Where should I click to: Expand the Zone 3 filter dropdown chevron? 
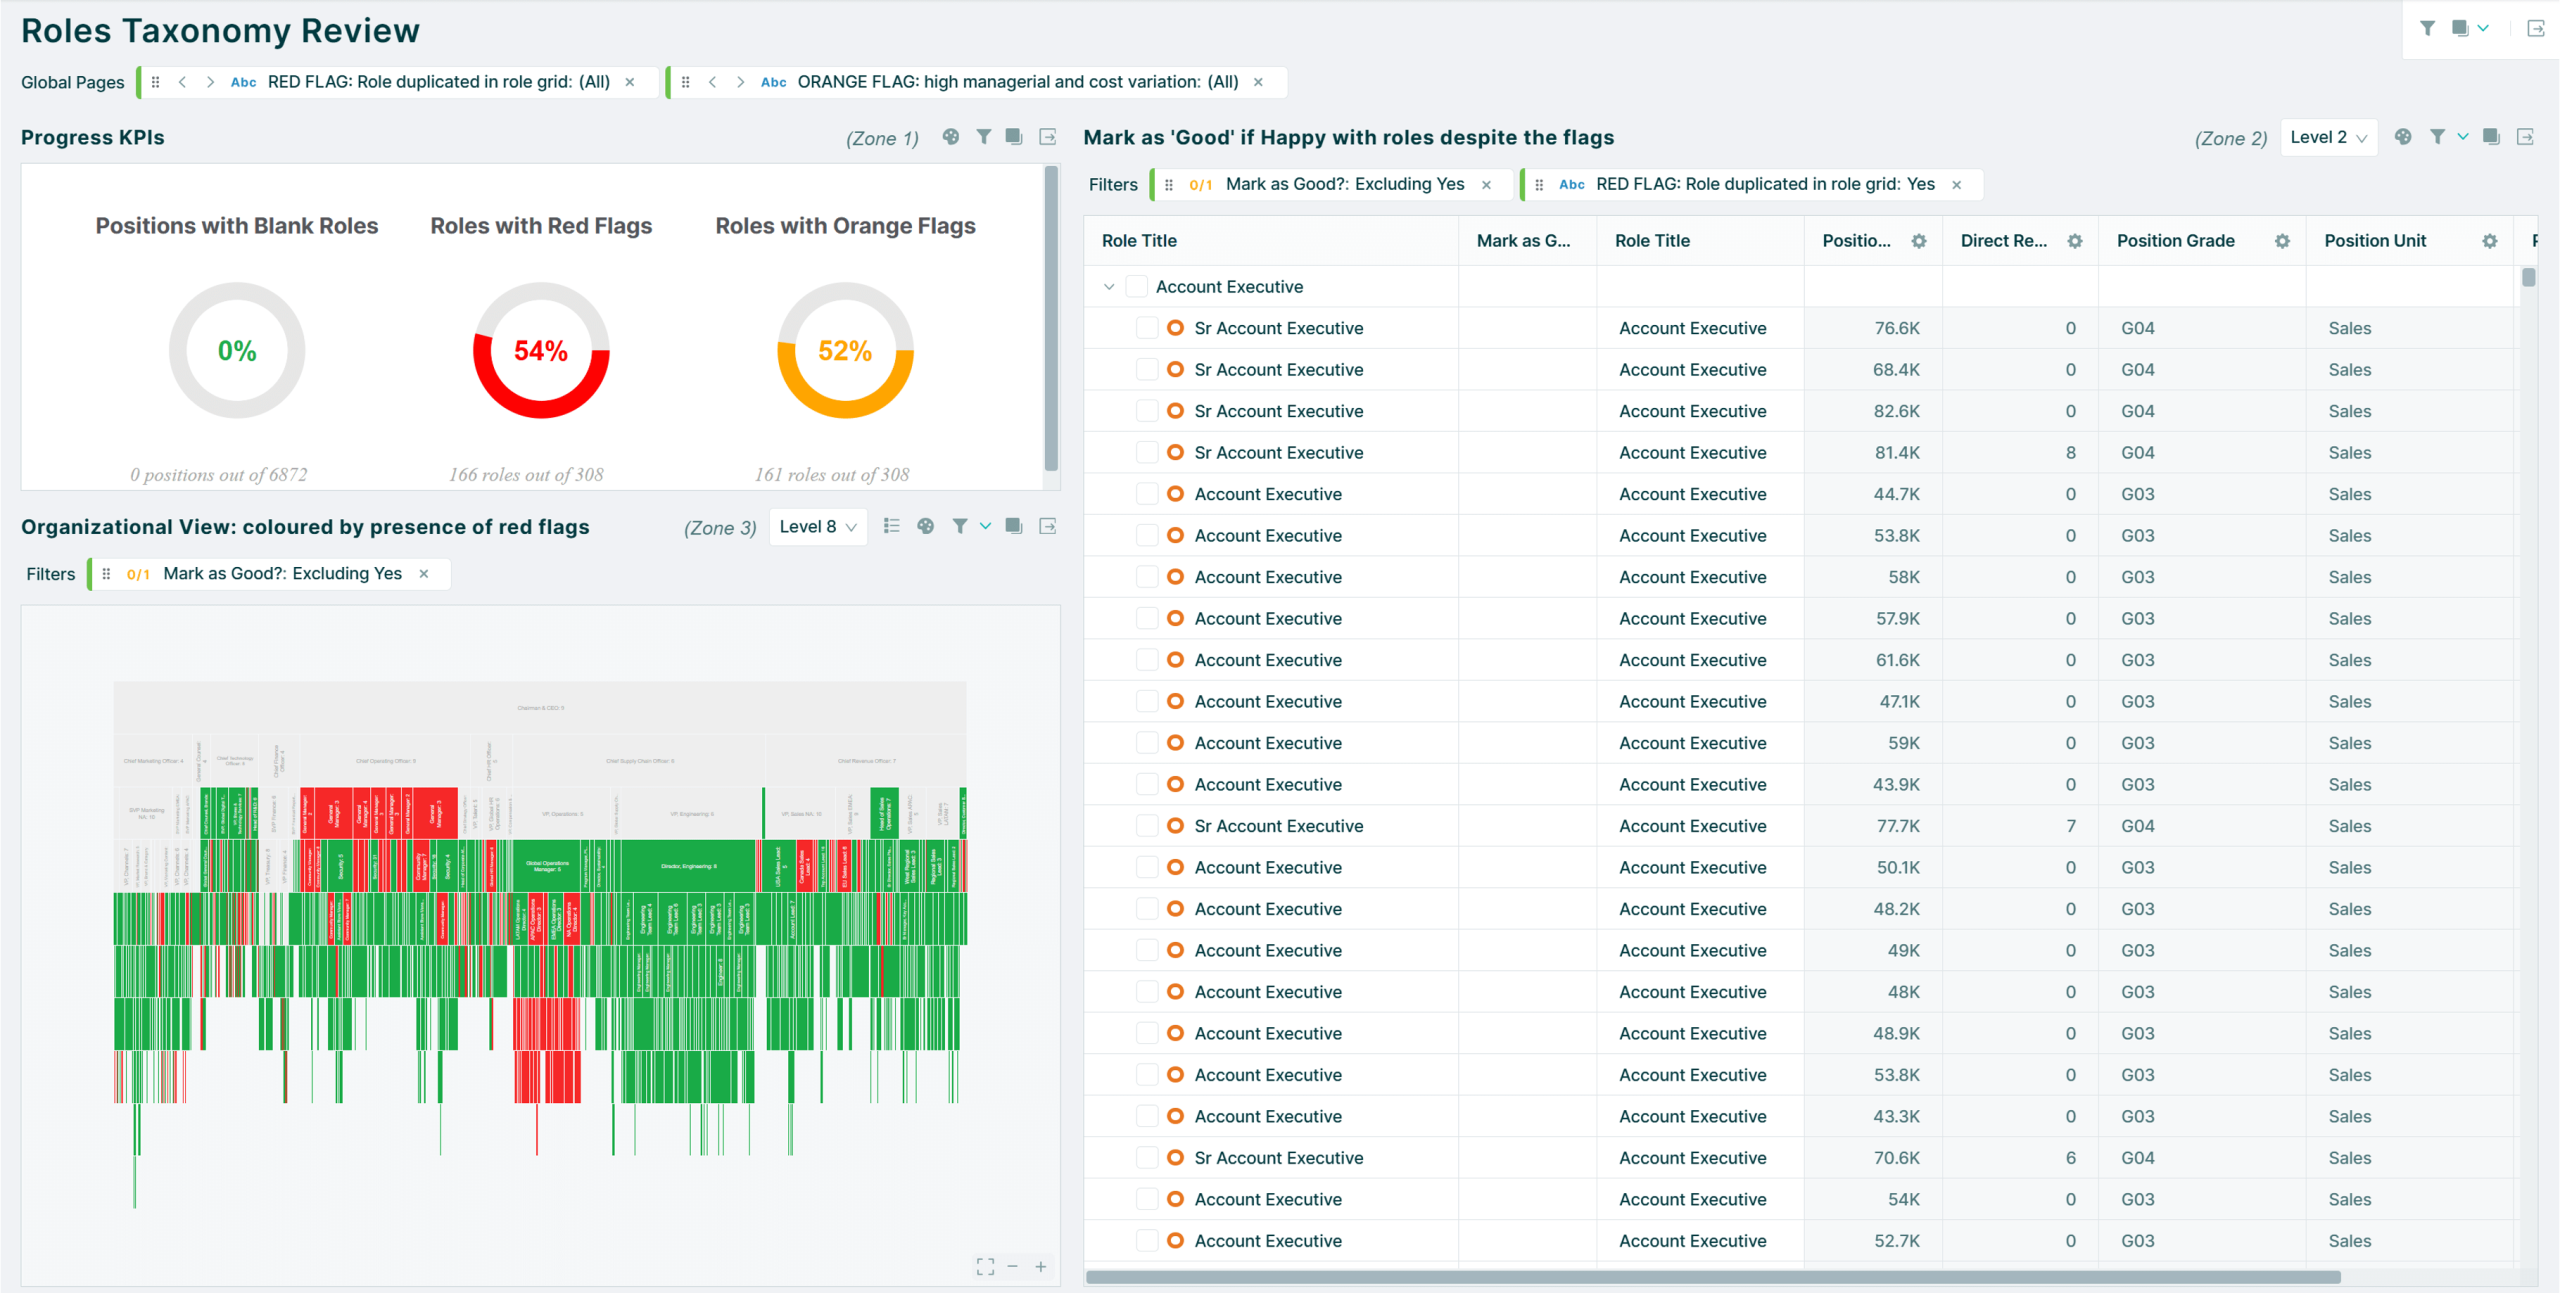(985, 526)
